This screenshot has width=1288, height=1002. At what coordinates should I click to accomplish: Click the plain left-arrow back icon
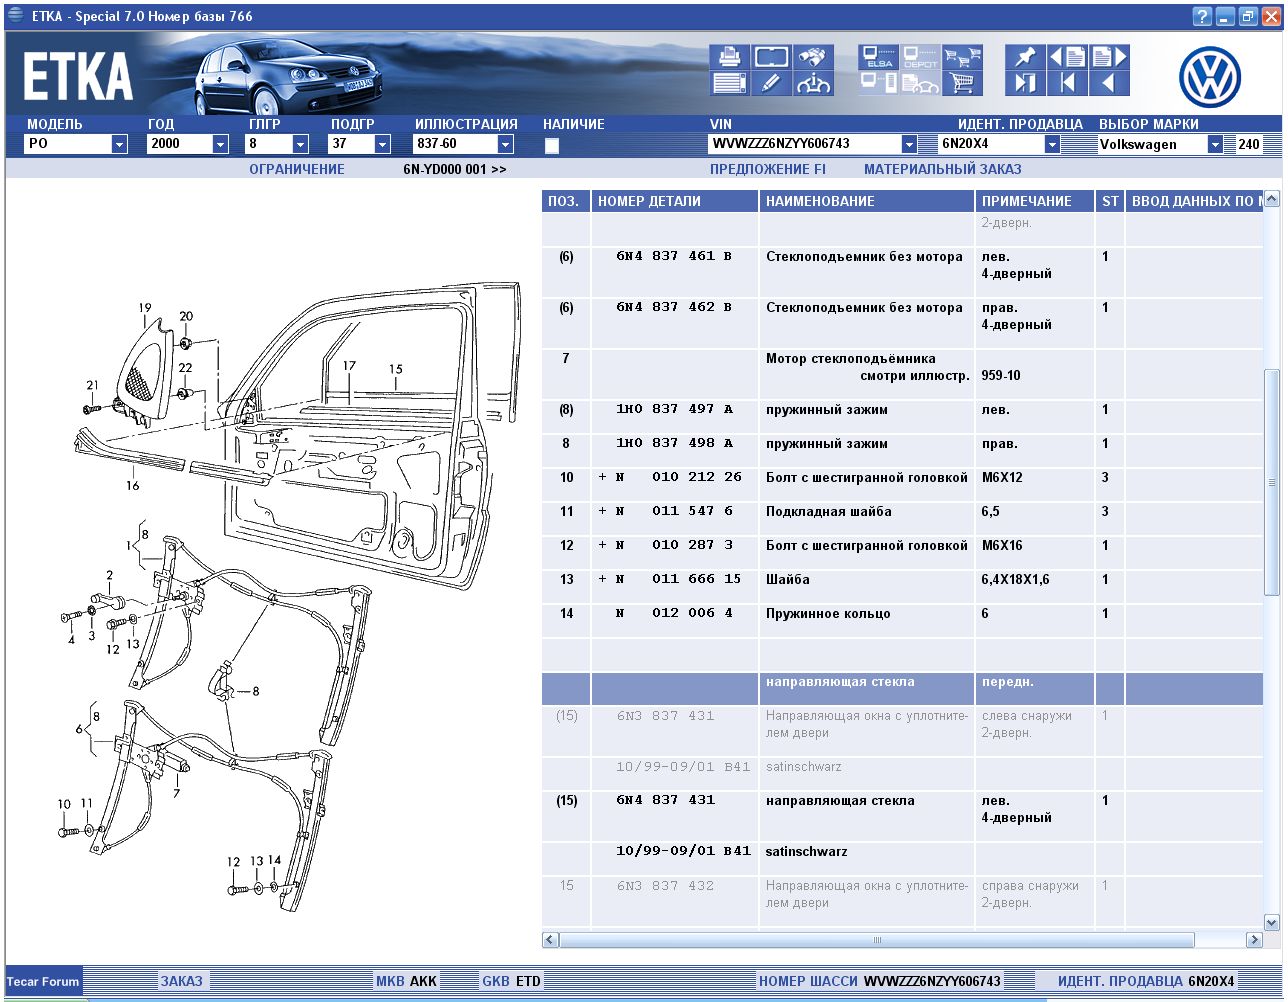click(x=1109, y=83)
